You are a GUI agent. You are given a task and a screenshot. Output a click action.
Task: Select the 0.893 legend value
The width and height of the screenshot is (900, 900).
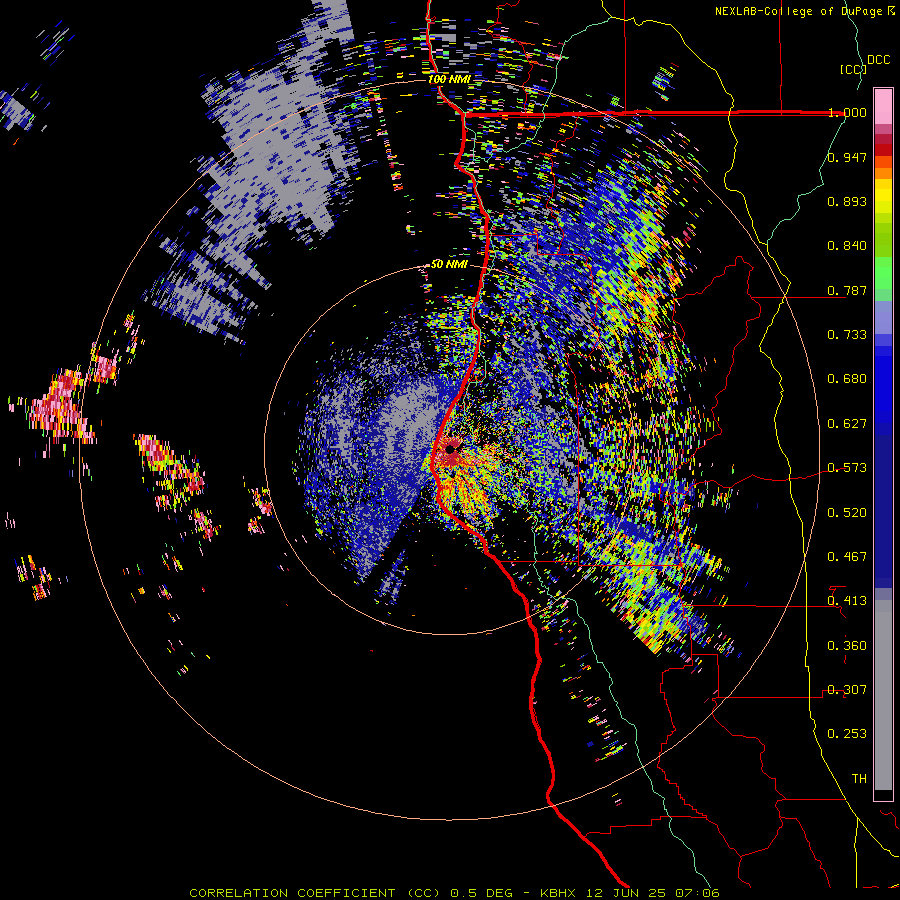847,201
